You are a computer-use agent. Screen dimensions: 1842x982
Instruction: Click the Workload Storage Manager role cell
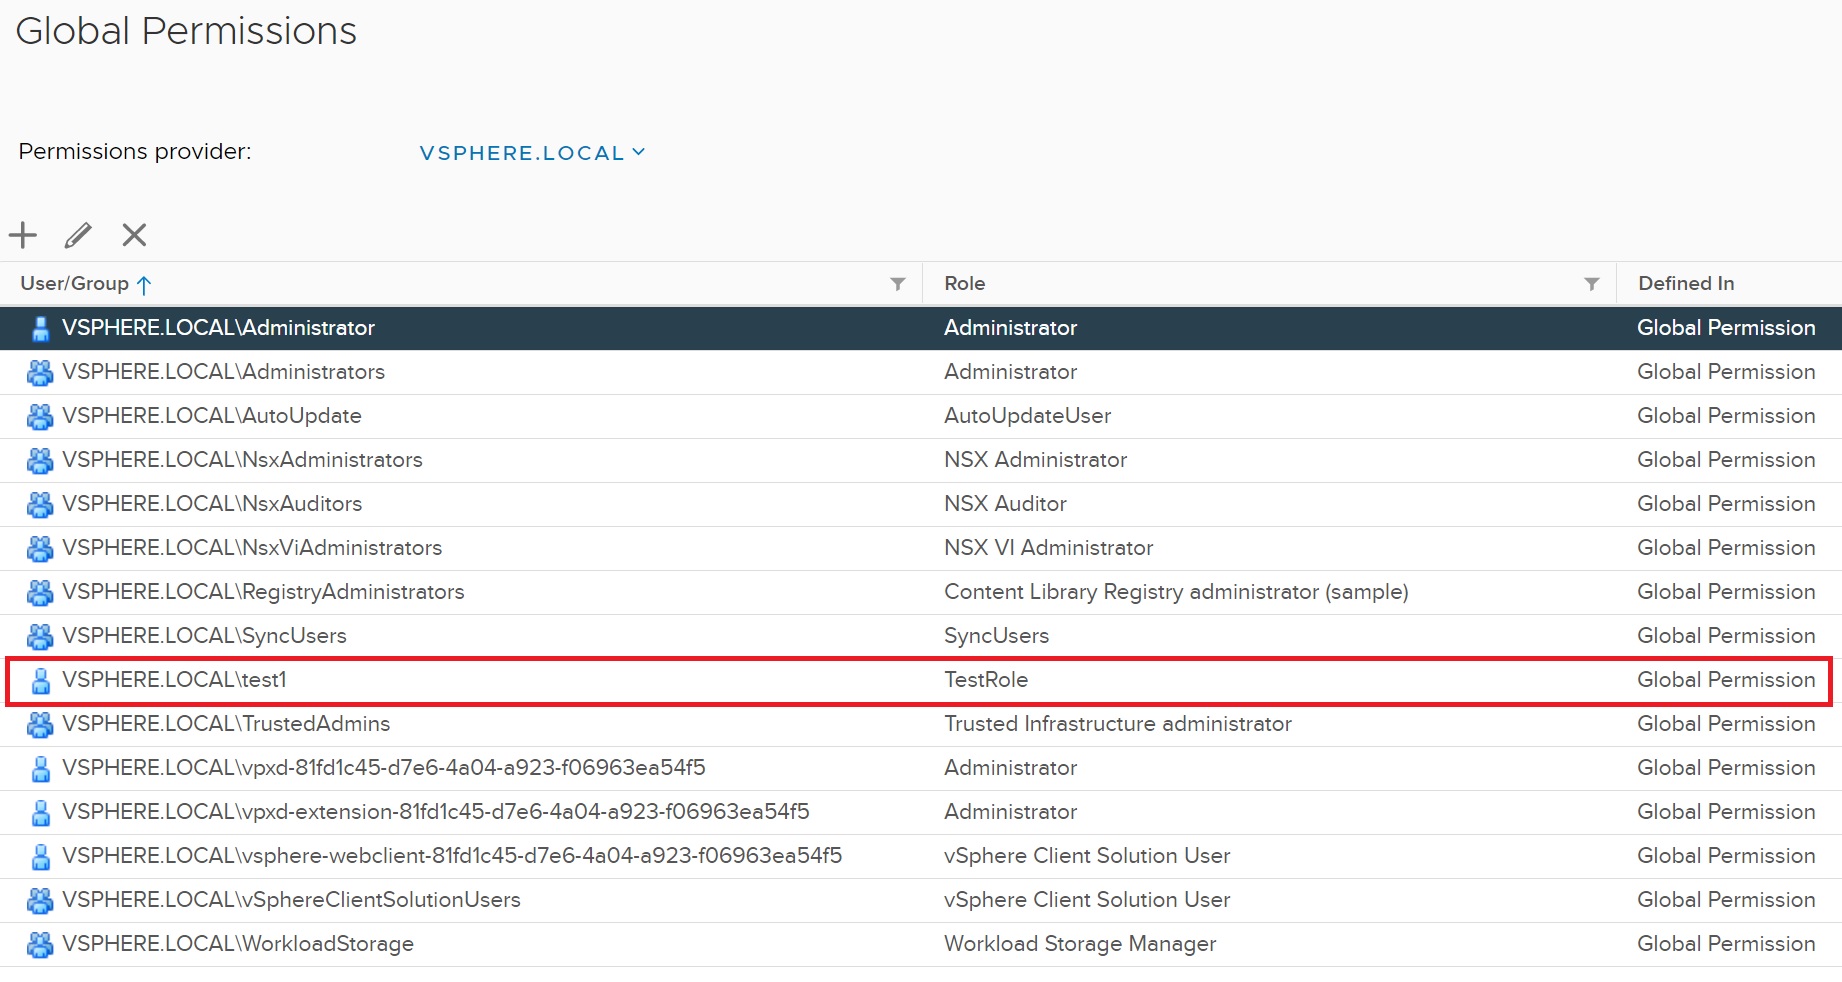(1080, 944)
